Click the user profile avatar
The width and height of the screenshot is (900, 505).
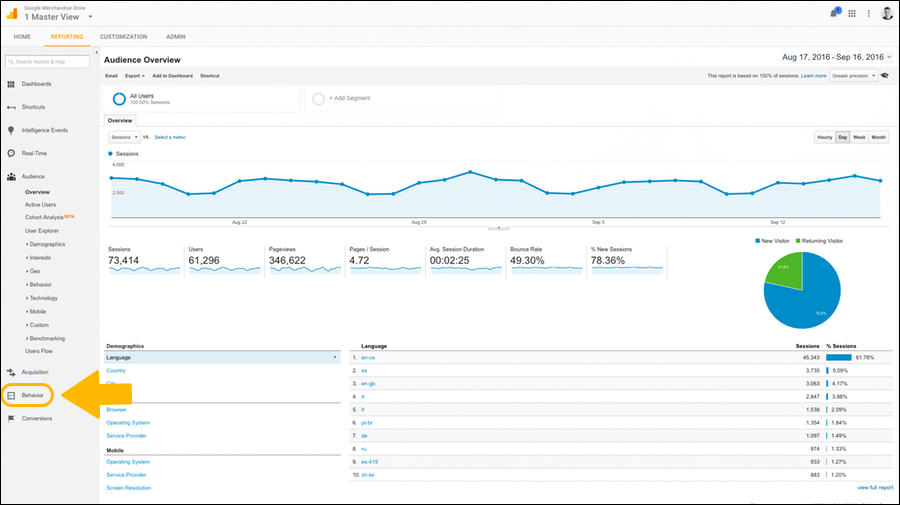(x=887, y=13)
